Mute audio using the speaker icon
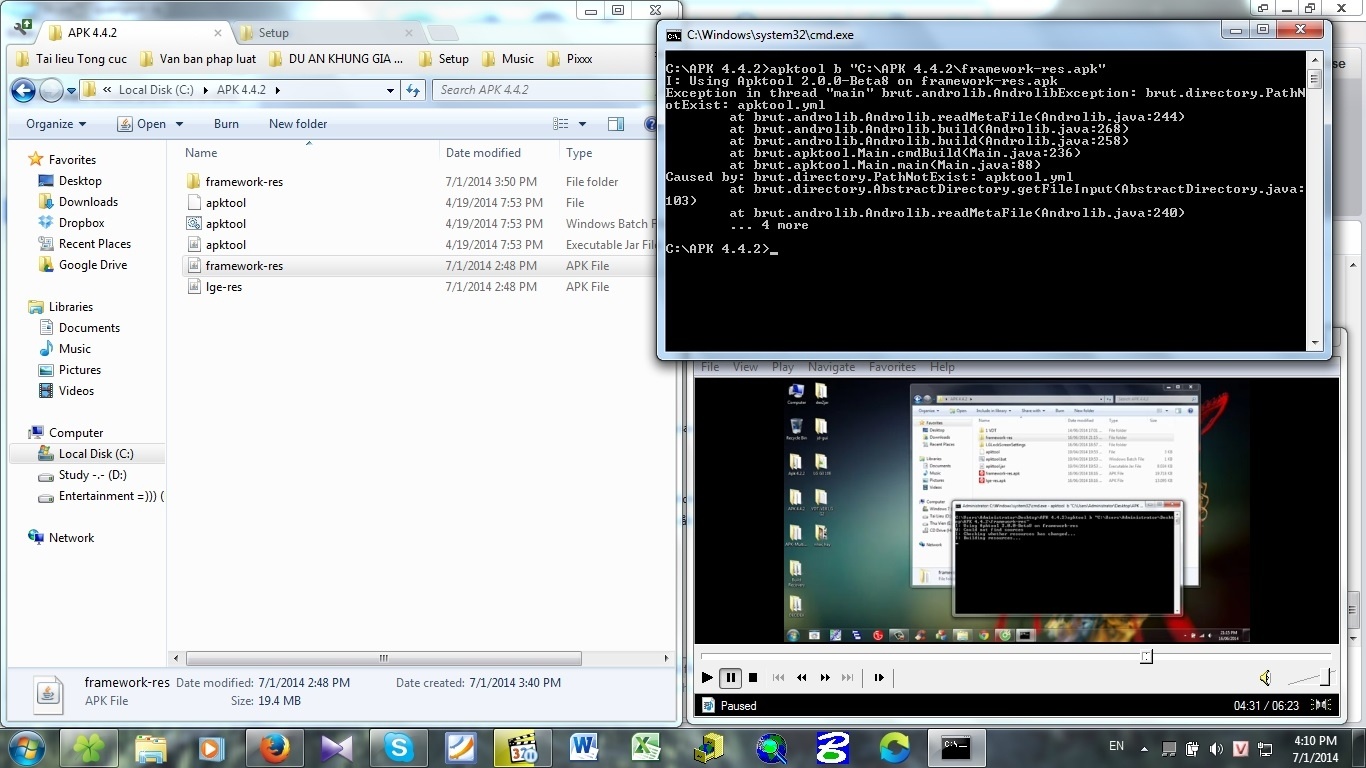This screenshot has height=768, width=1366. point(1265,678)
